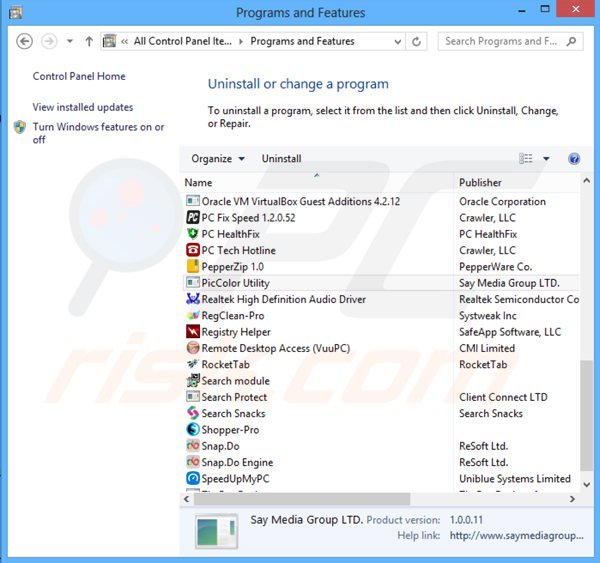Select the Search Protect entry name
This screenshot has height=563, width=600.
point(234,397)
